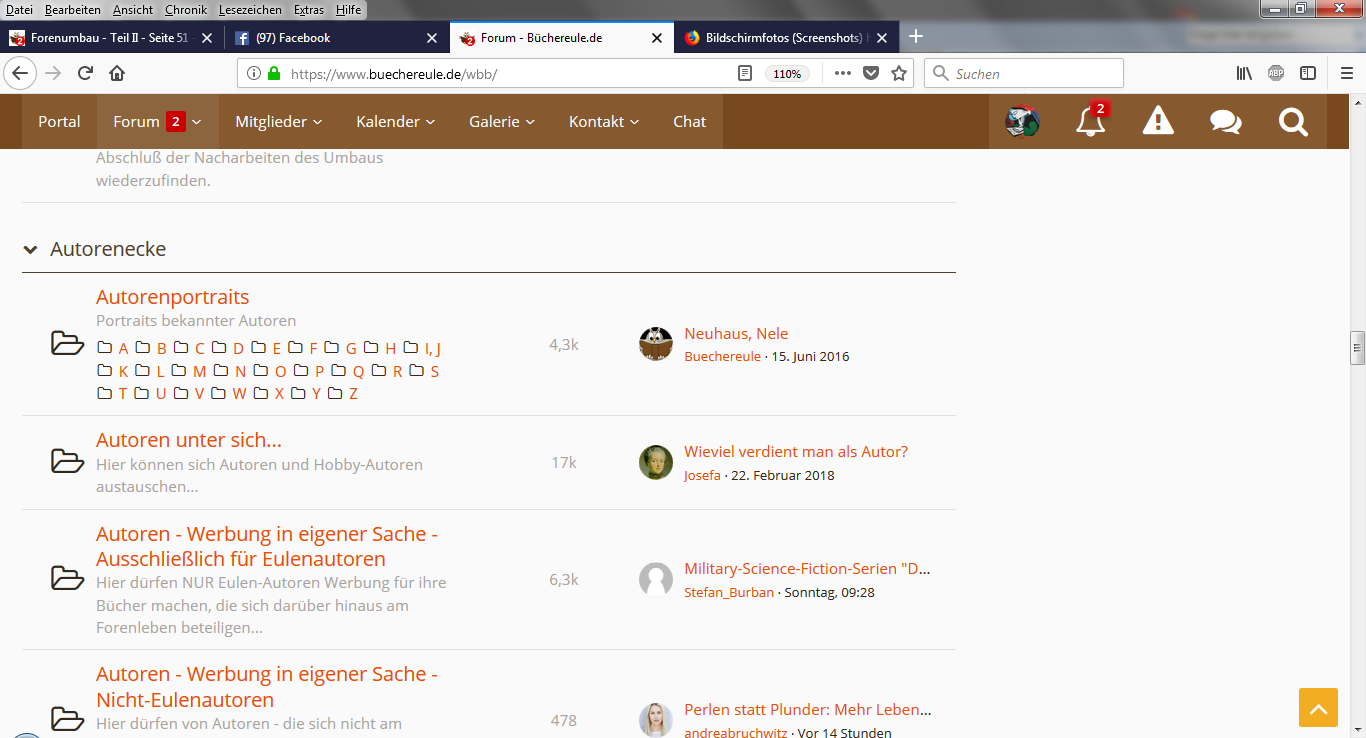The width and height of the screenshot is (1366, 738).
Task: Open the conversations speech bubbles icon
Action: (1225, 122)
